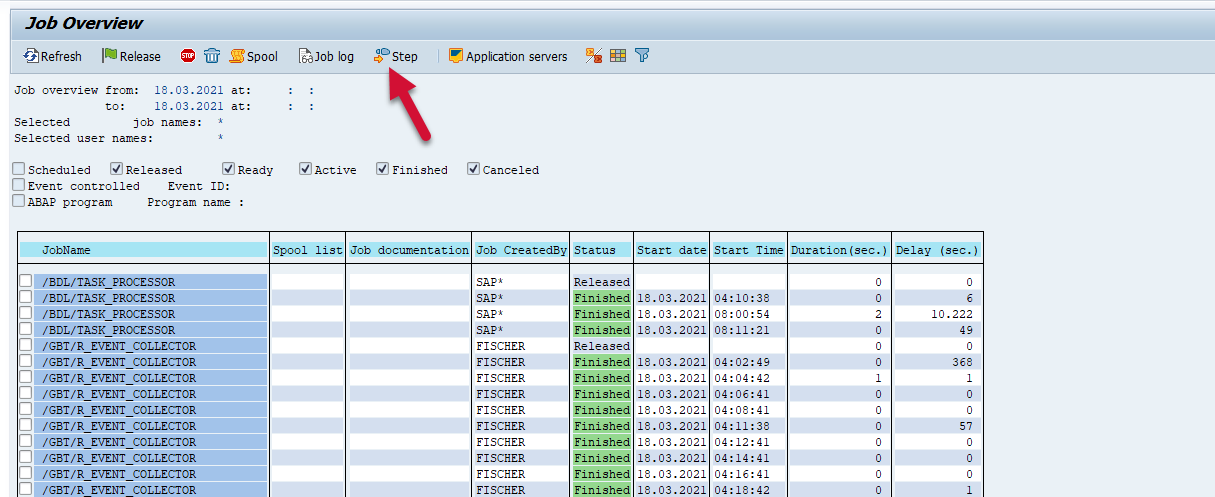Click the Duration(sec.) column header
1215x497 pixels.
pos(838,250)
